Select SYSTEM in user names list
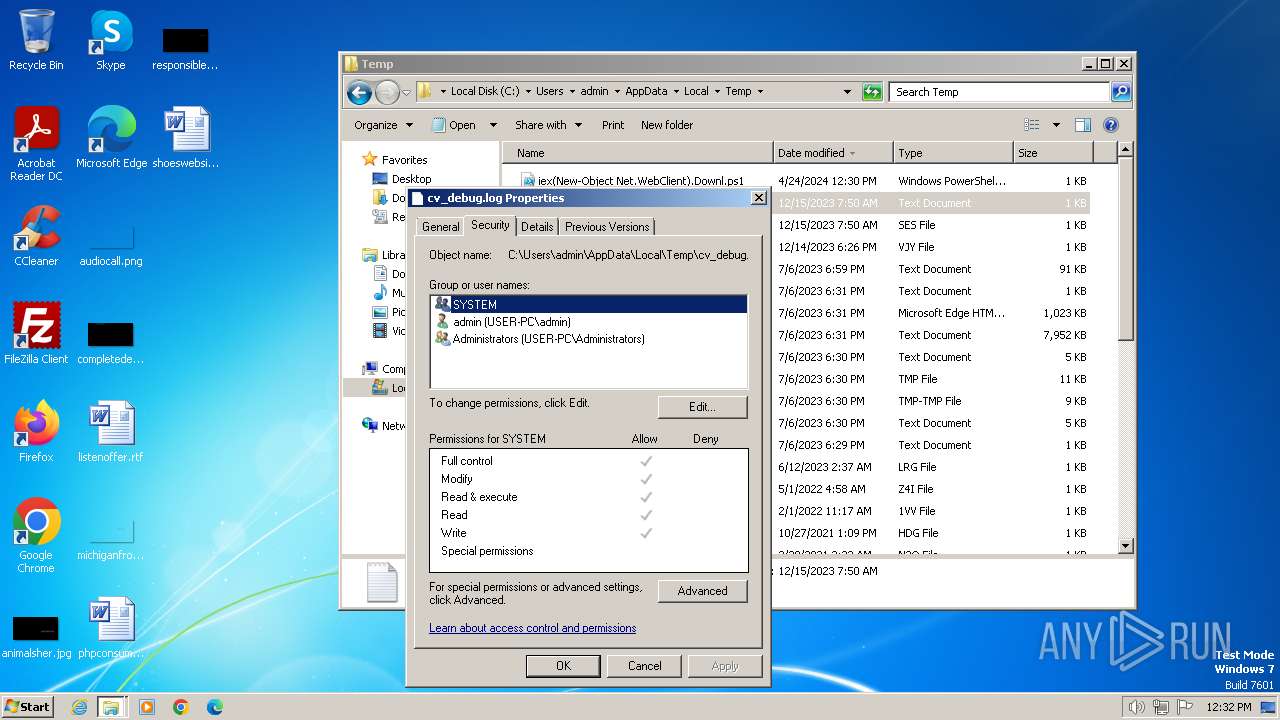This screenshot has height=720, width=1280. point(590,304)
